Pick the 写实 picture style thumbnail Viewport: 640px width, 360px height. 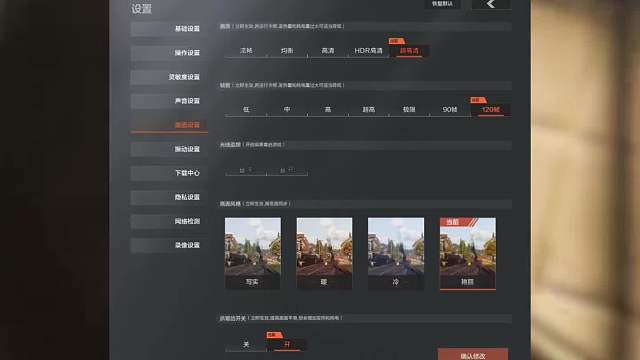coord(253,253)
